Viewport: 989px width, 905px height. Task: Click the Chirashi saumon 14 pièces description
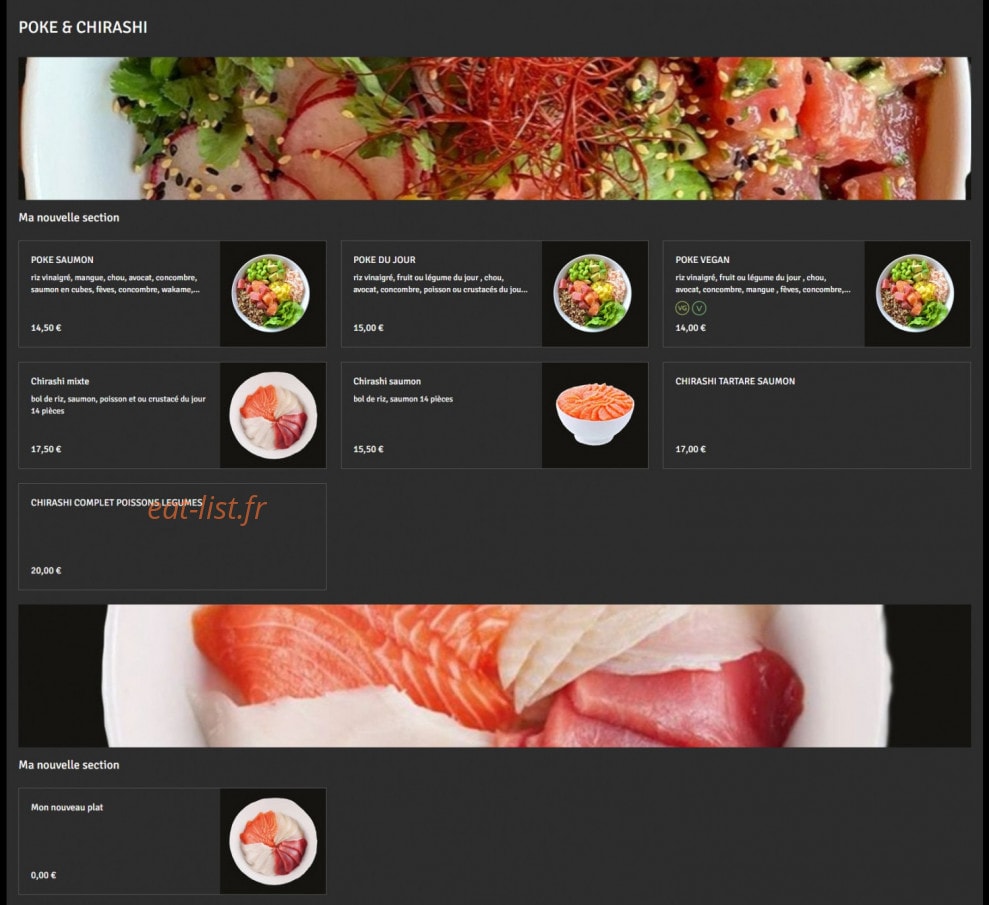click(403, 399)
